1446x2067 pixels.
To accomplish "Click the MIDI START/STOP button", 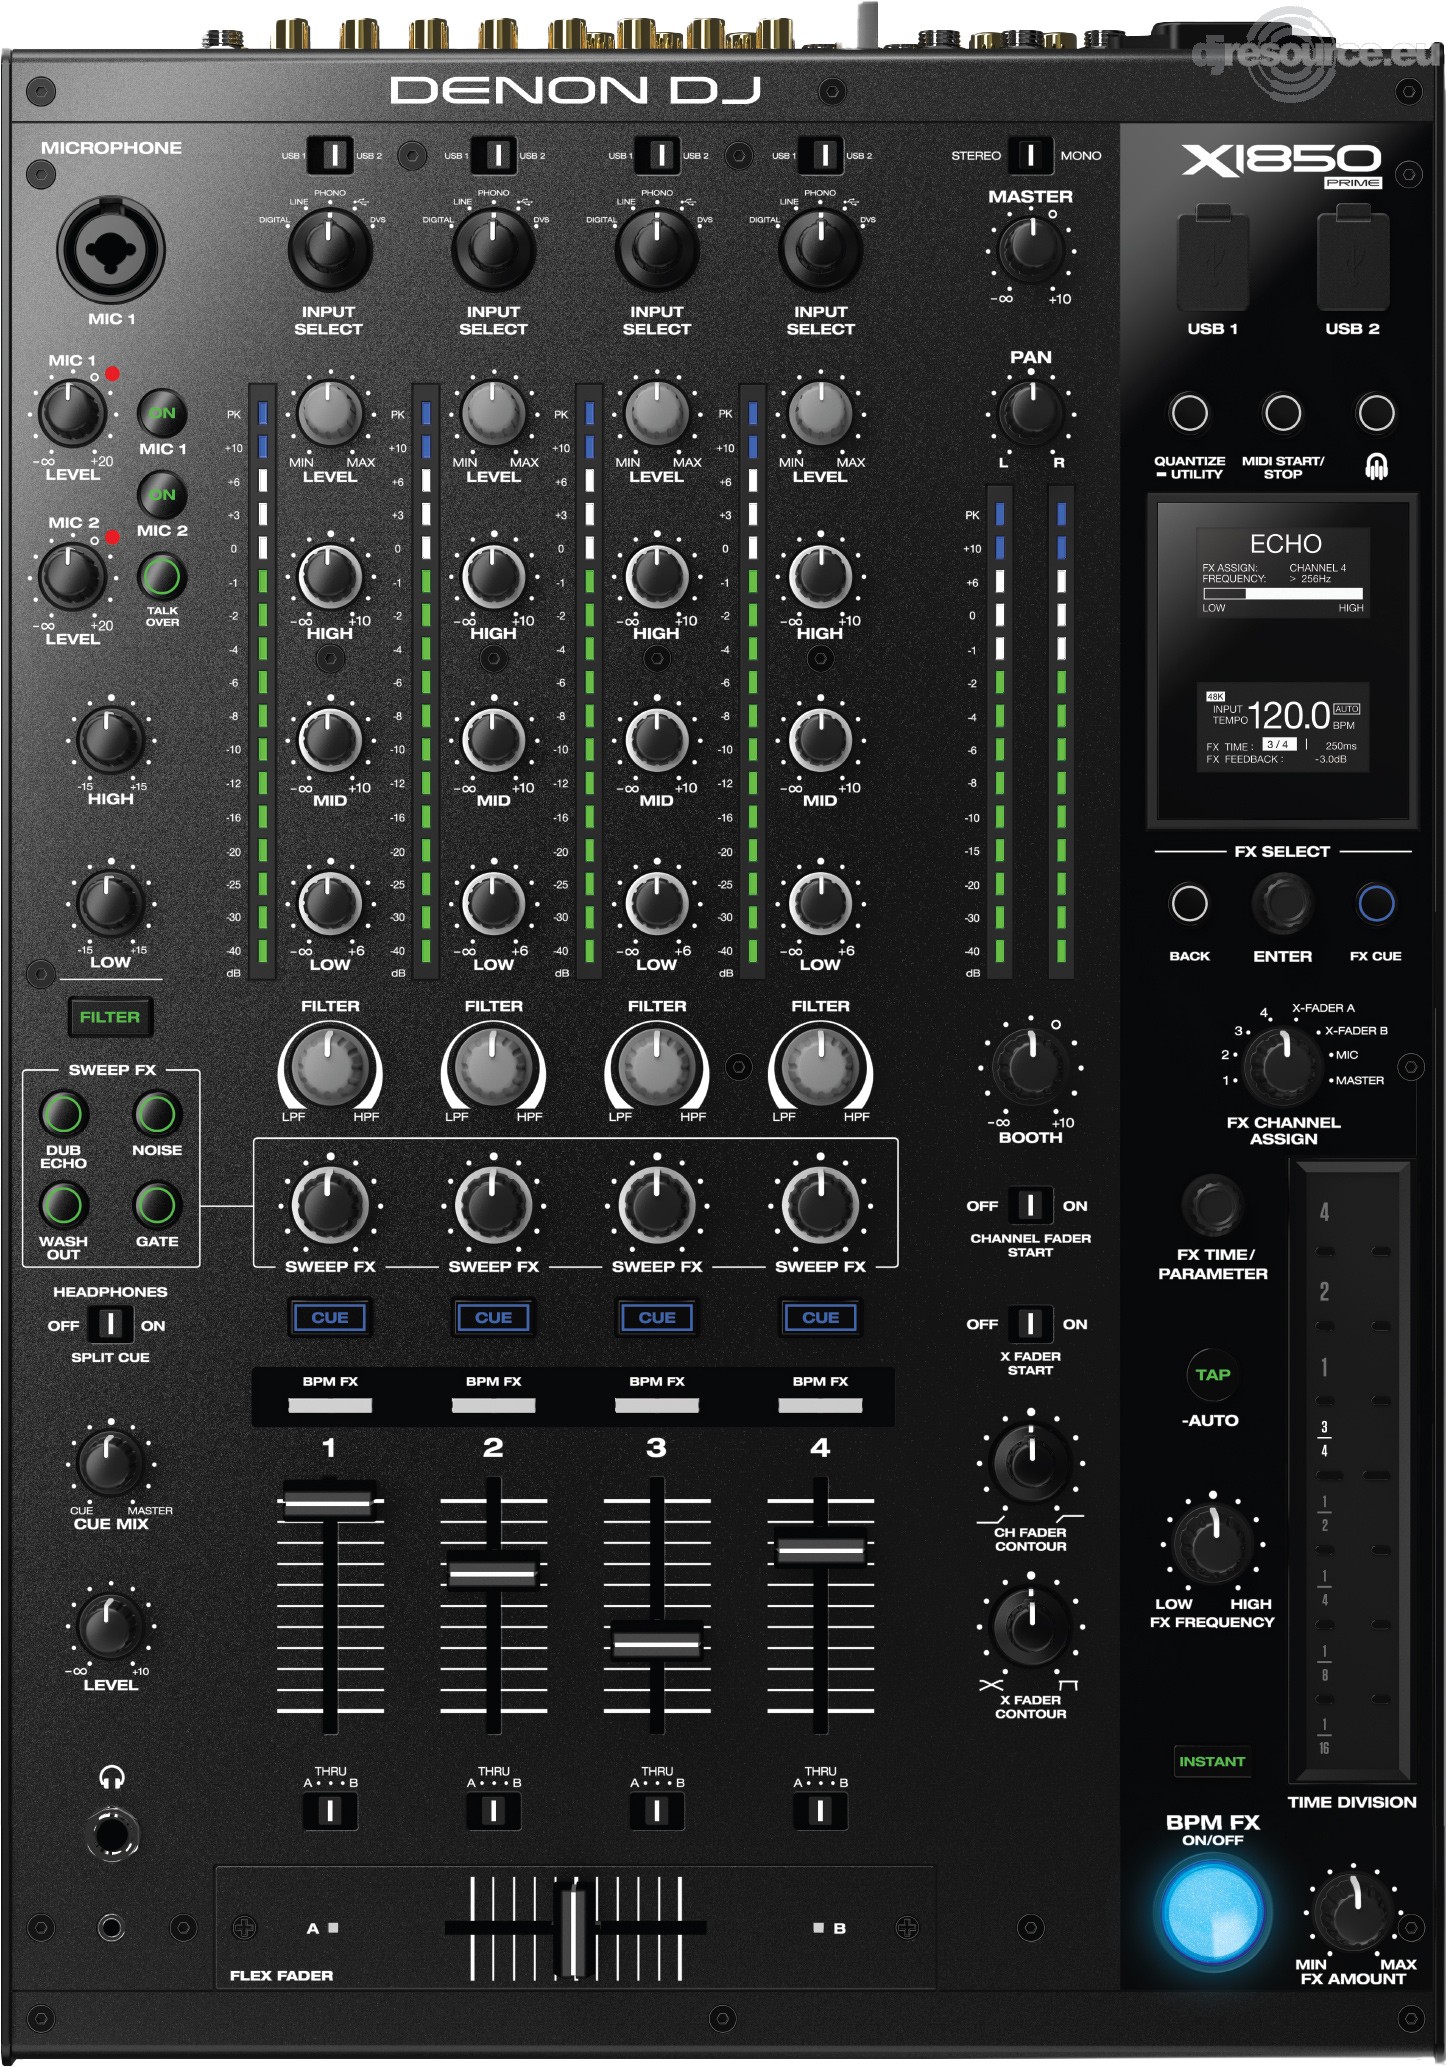I will click(x=1283, y=413).
